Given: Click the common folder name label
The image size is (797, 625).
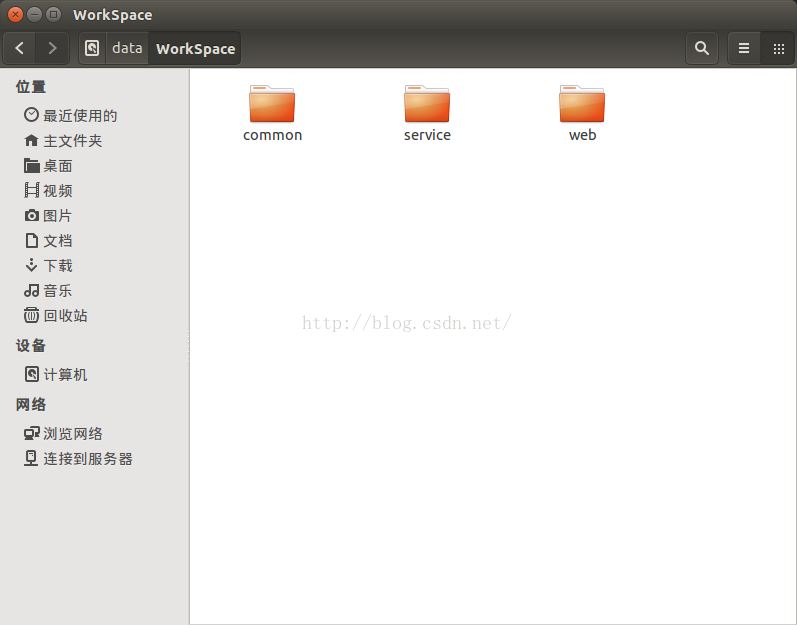Looking at the screenshot, I should [272, 135].
